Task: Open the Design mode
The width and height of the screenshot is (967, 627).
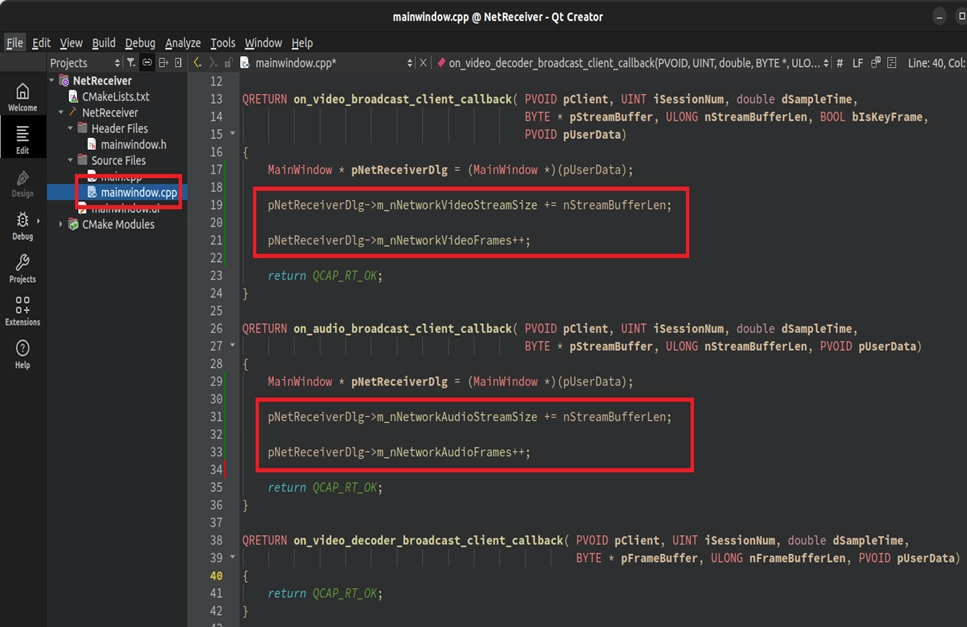Action: pos(23,184)
